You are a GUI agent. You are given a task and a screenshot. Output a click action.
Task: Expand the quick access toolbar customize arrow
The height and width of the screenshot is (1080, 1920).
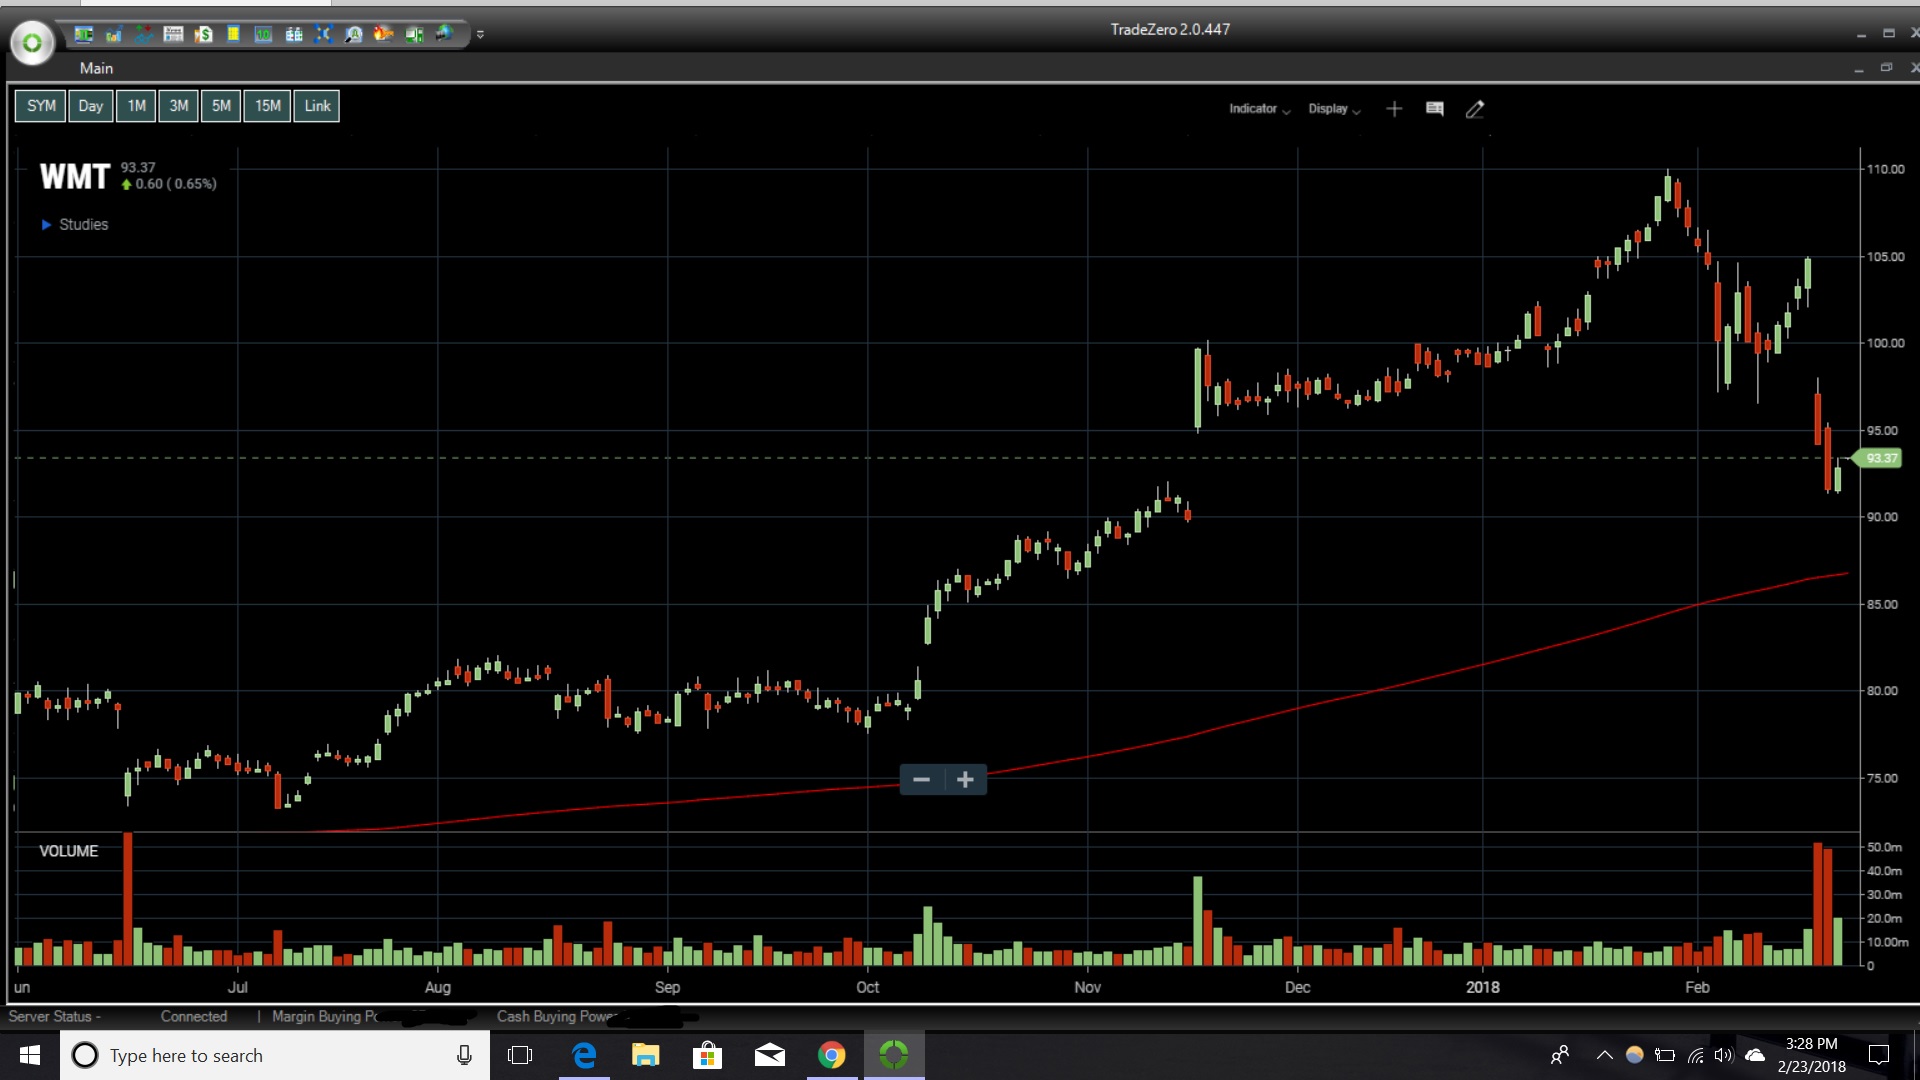click(x=480, y=35)
